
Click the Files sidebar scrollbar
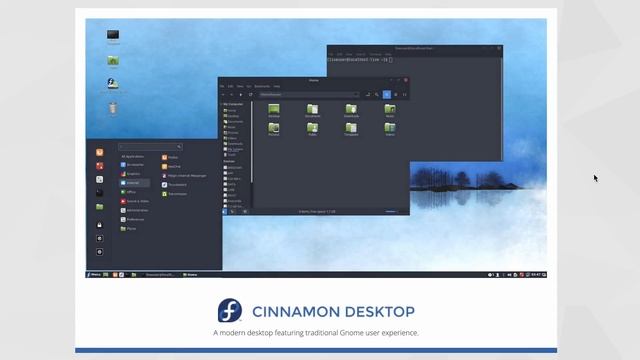point(252,142)
